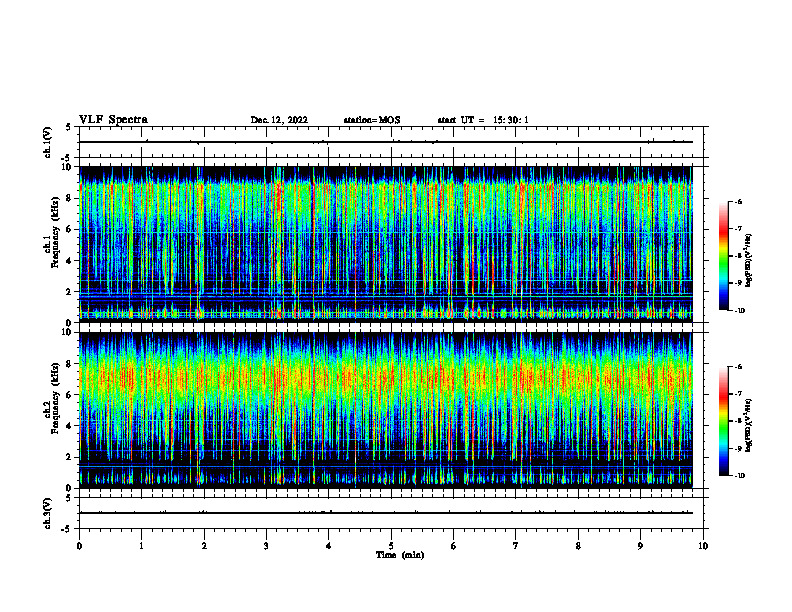792x612 pixels.
Task: Click inside the ch.1 spectrogram plot
Action: 386,244
